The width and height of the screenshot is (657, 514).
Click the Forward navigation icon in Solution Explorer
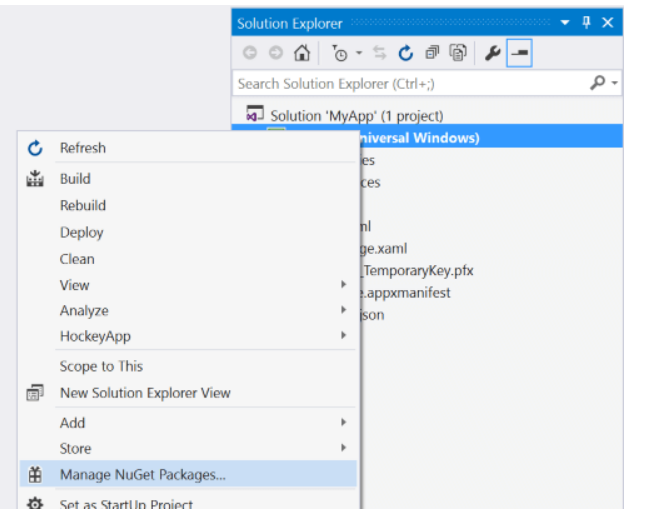[276, 53]
